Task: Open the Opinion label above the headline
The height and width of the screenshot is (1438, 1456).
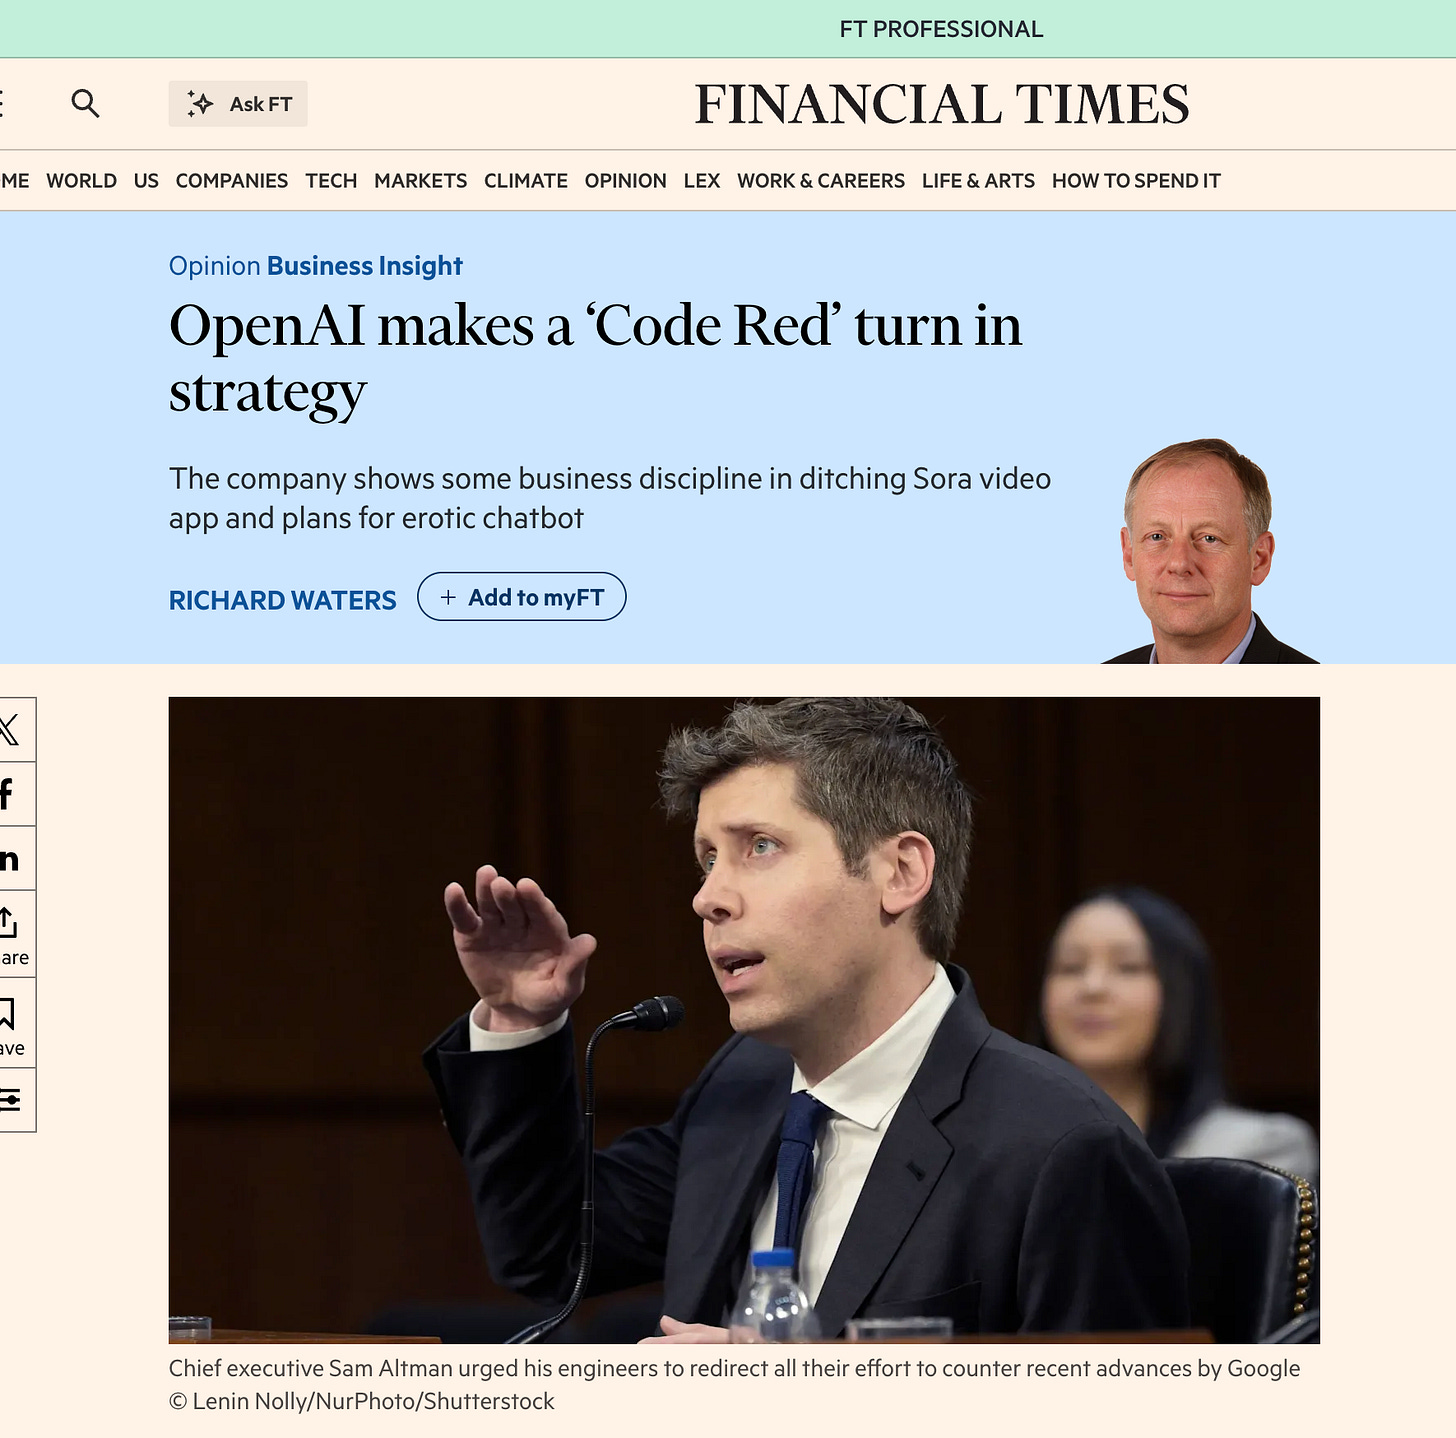Action: tap(214, 266)
